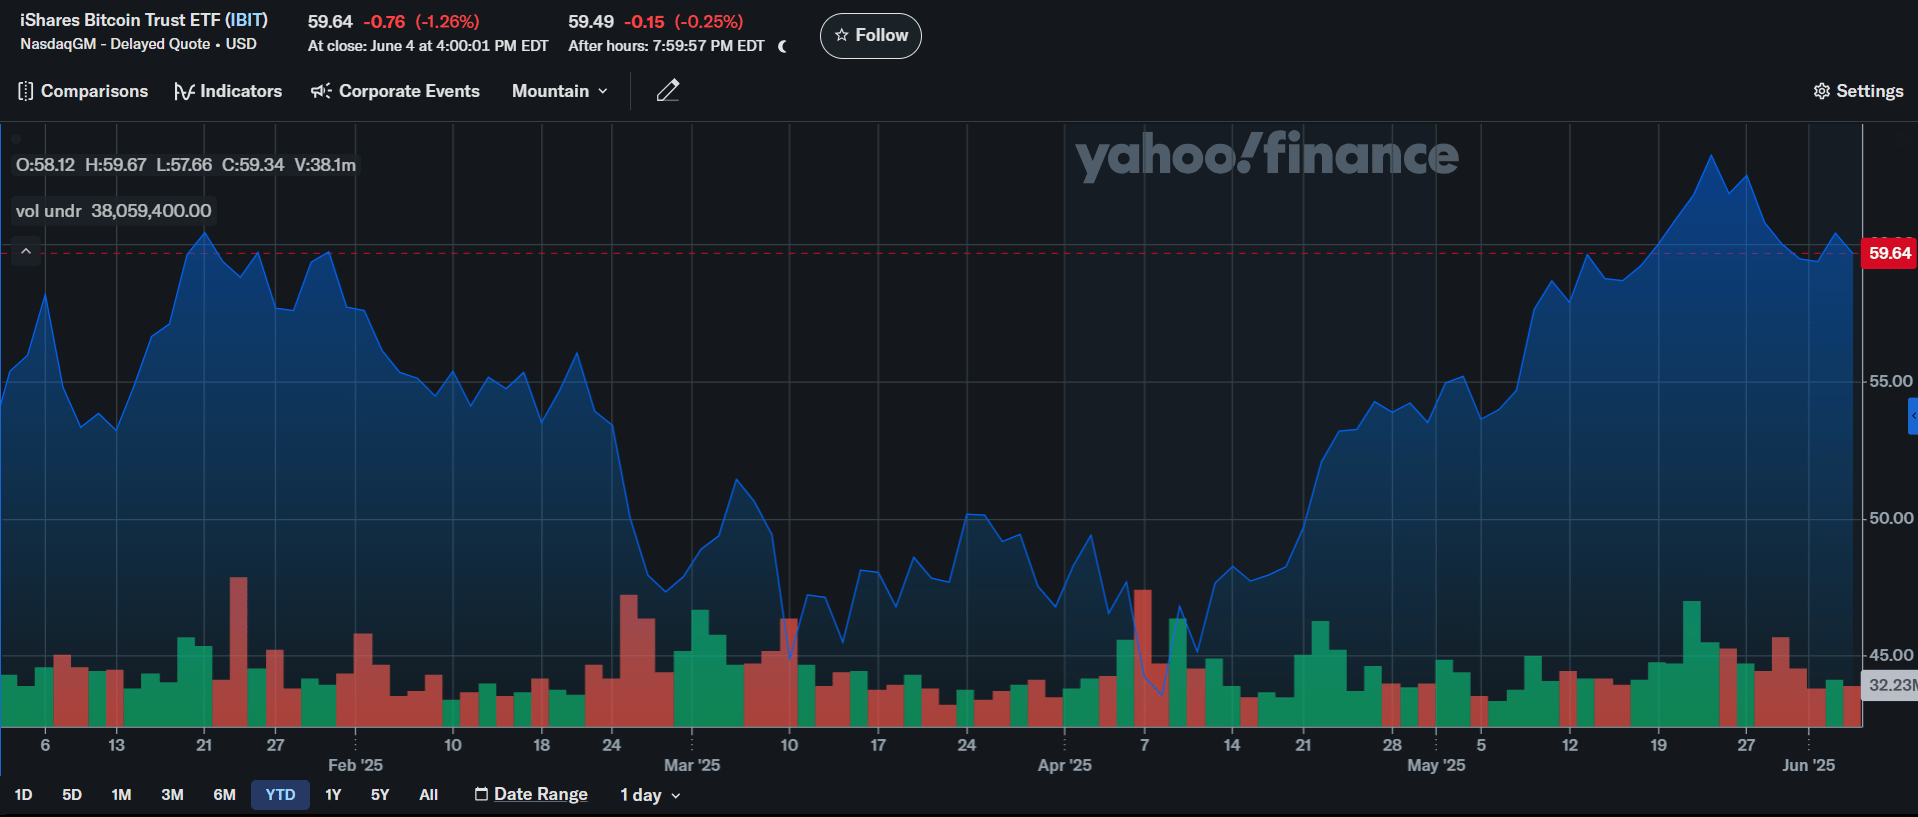Click the vol undr 38,059,400.00 indicator label
This screenshot has width=1918, height=817.
click(113, 211)
